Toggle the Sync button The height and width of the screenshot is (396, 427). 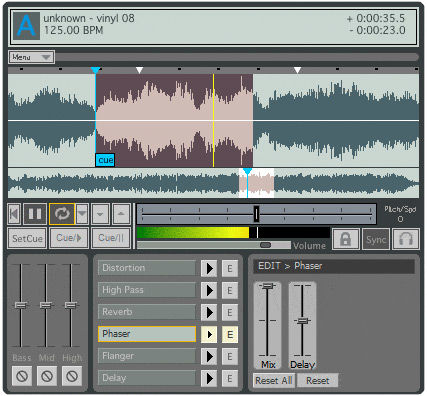coord(376,239)
